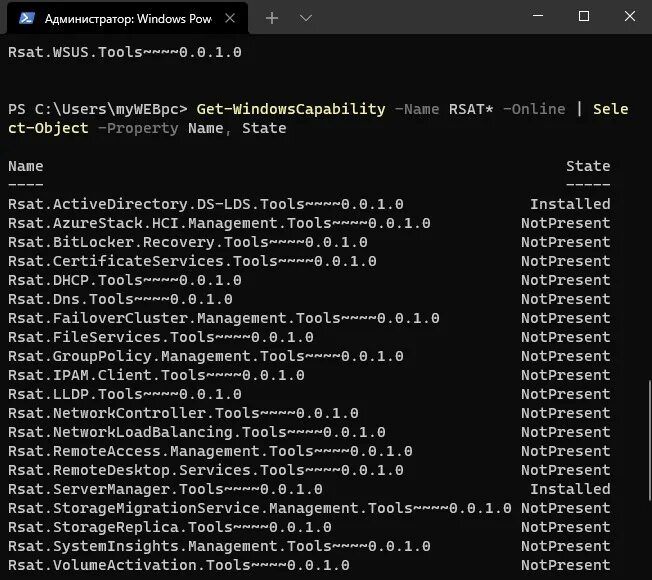Viewport: 652px width, 580px height.
Task: Click Rsat.NetworkLoadBalancing.Tools row name
Action: tap(197, 432)
